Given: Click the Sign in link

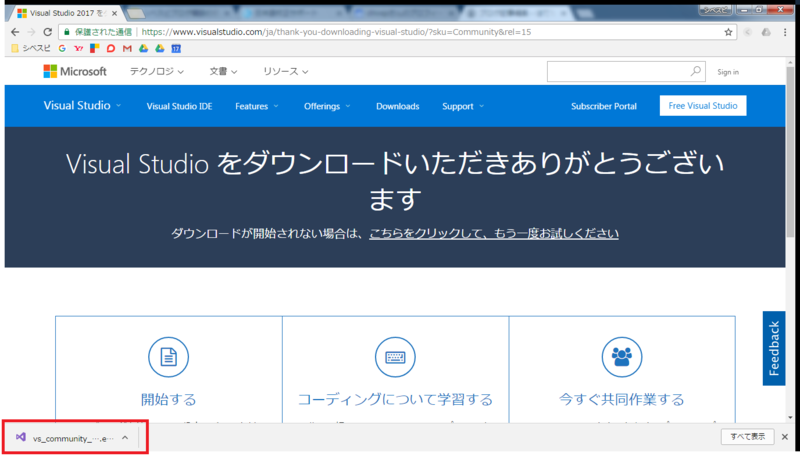Looking at the screenshot, I should coord(728,72).
